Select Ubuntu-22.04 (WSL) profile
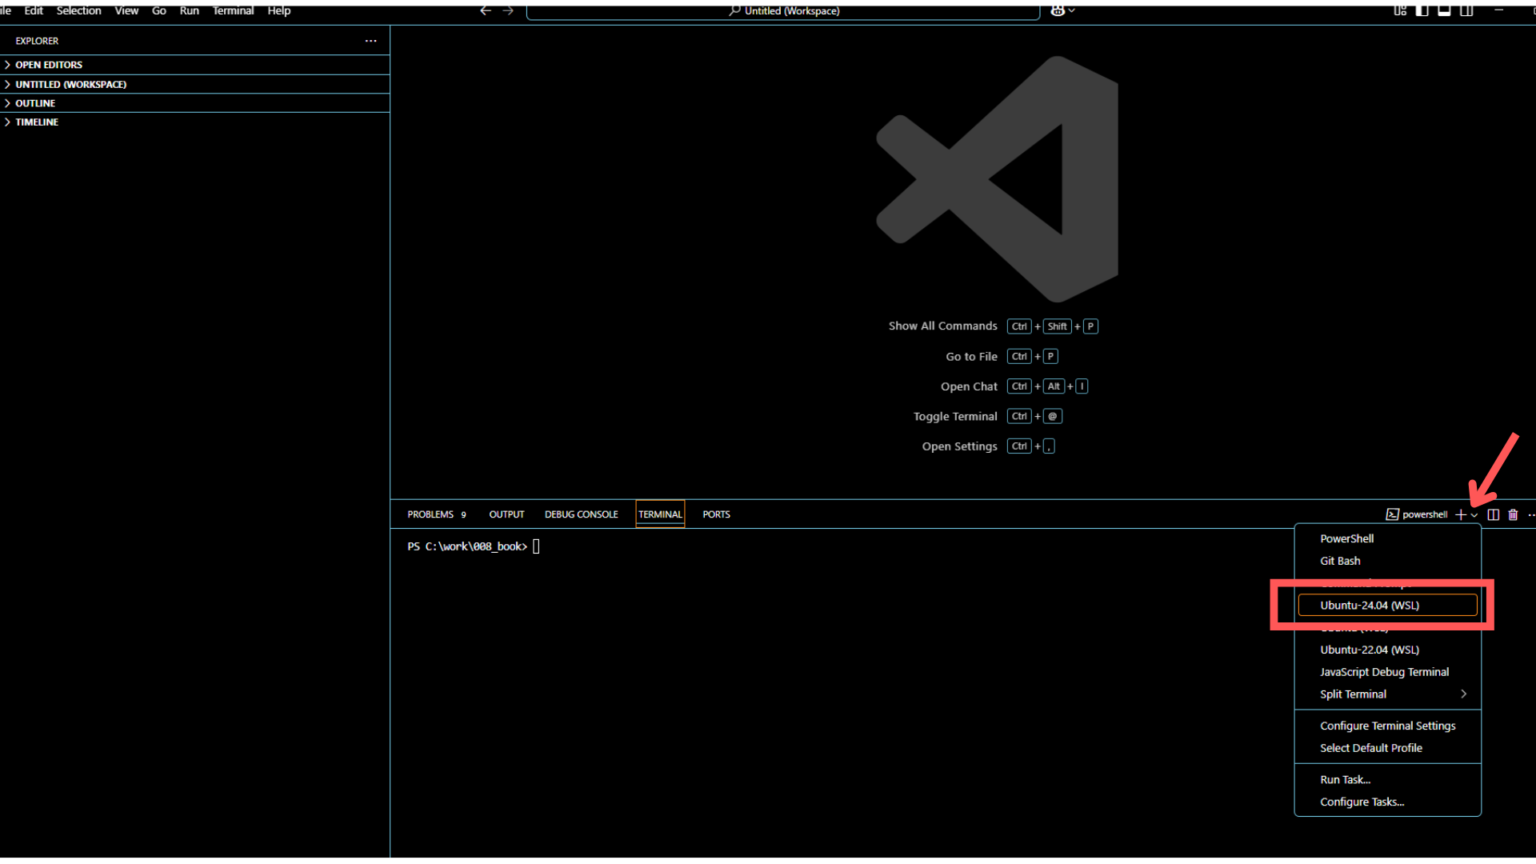 coord(1388,650)
